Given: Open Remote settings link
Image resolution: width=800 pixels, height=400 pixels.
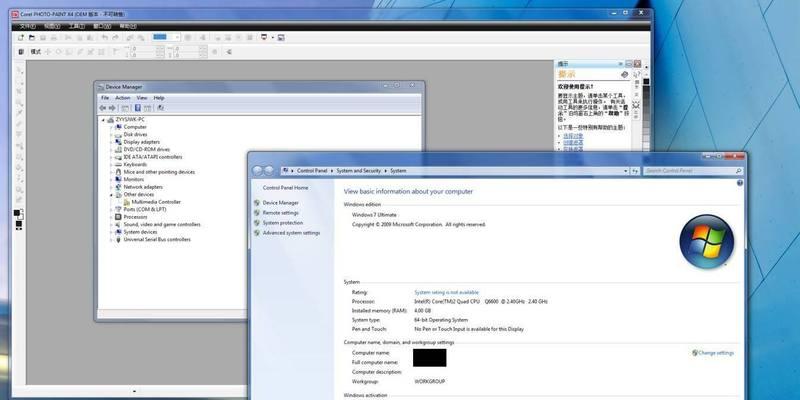Looking at the screenshot, I should coord(281,213).
